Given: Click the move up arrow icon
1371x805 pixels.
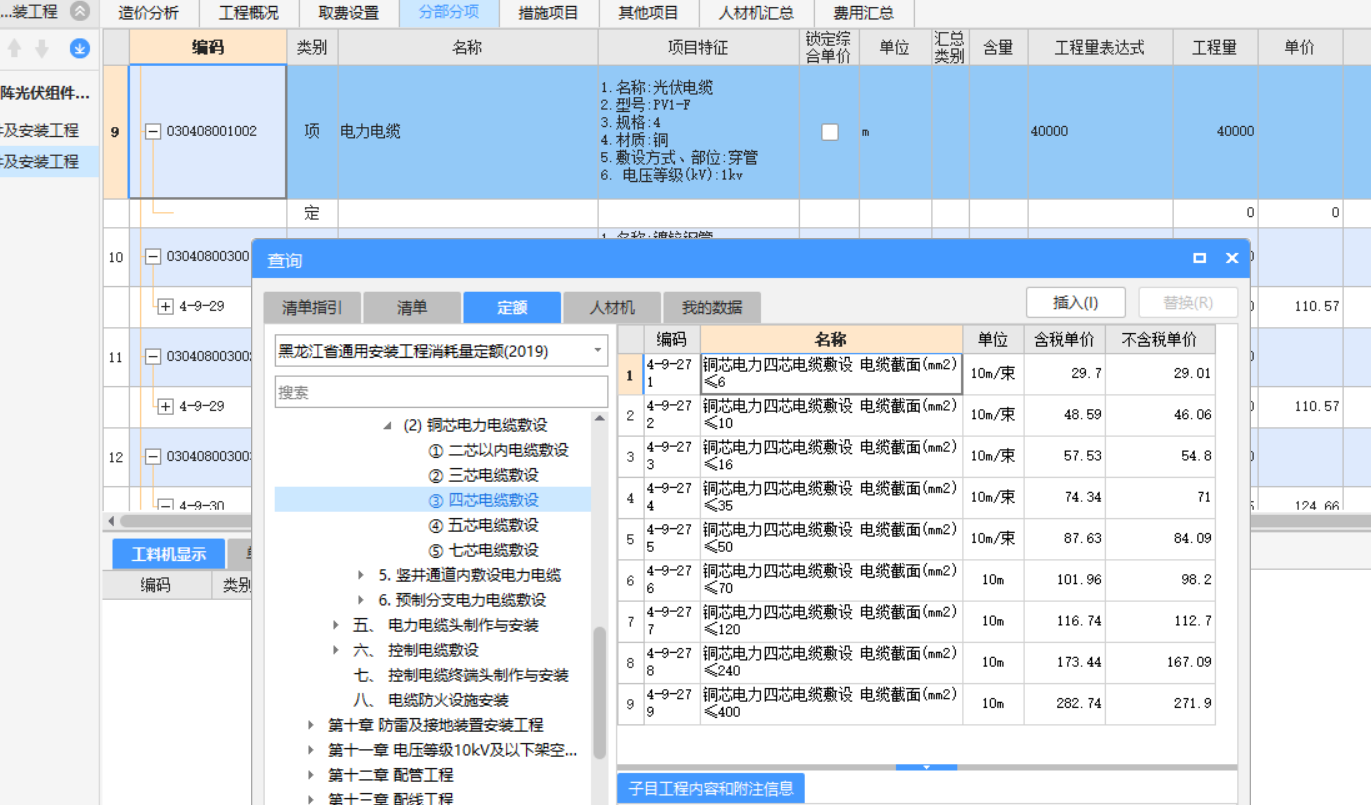Looking at the screenshot, I should (x=14, y=48).
